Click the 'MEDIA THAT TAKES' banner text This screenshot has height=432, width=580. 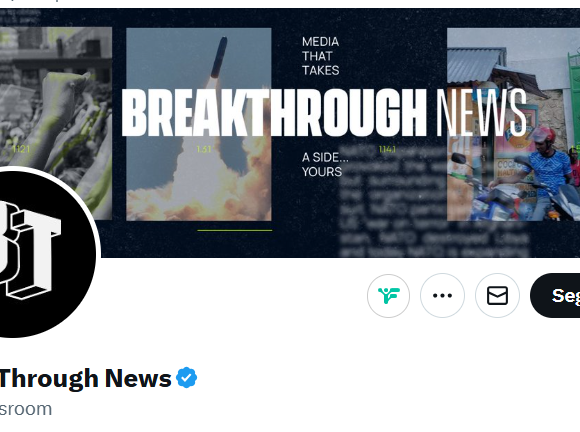tap(320, 56)
